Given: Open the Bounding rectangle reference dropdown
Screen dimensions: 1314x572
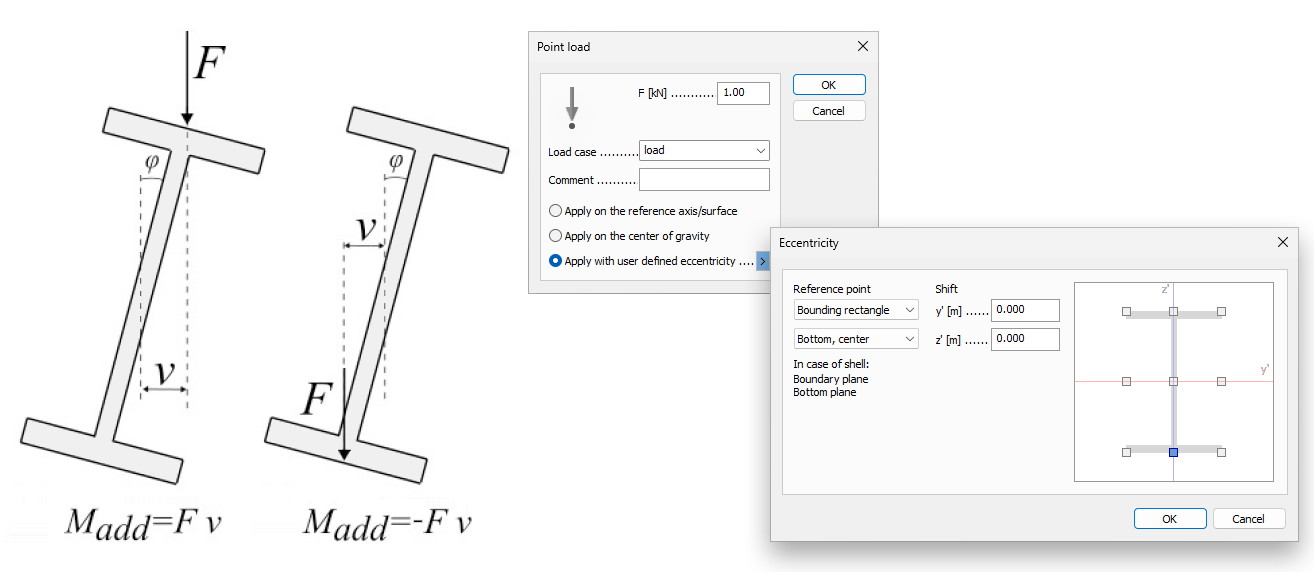Looking at the screenshot, I should pos(855,310).
